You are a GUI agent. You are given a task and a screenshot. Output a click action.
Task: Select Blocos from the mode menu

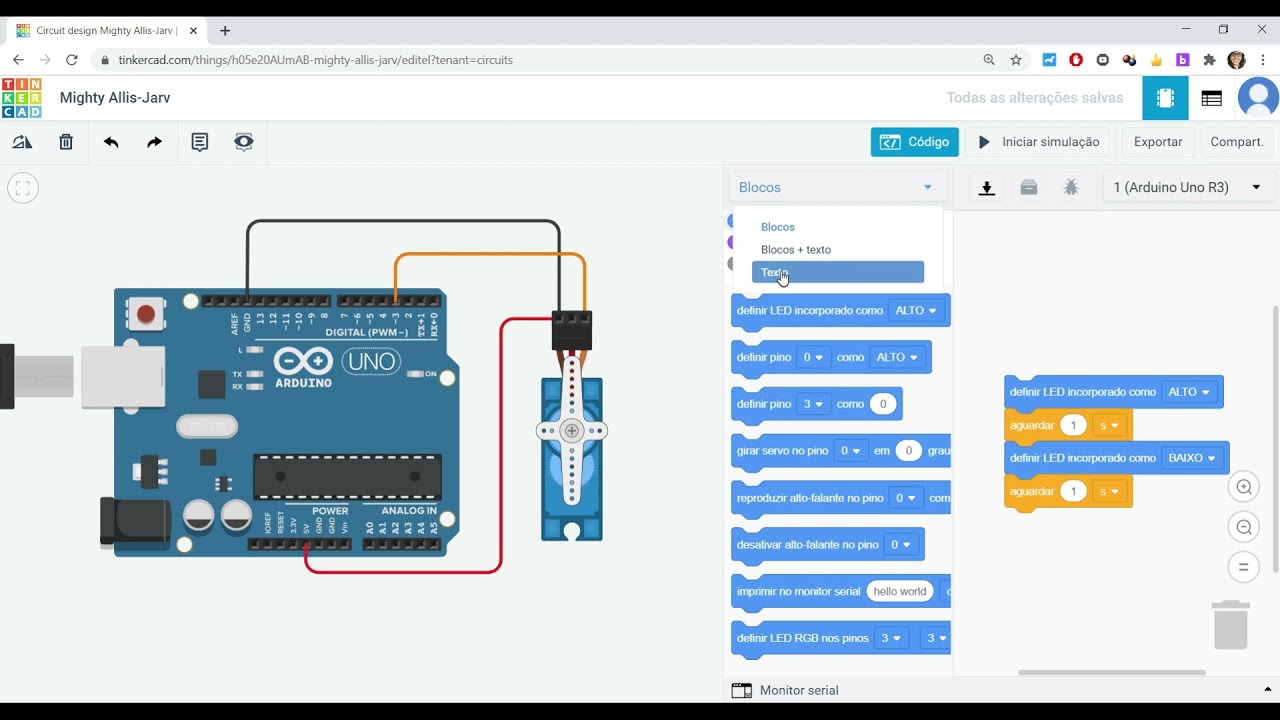(x=778, y=227)
